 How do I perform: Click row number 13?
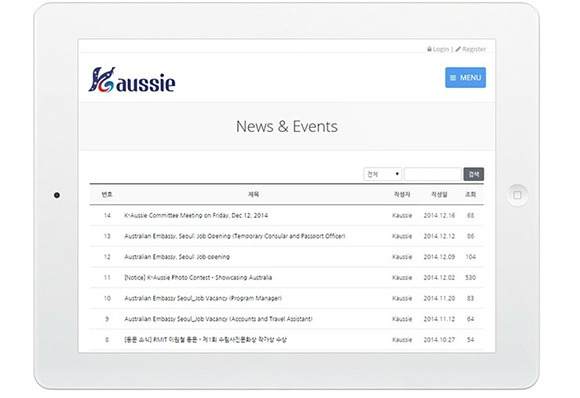point(107,236)
